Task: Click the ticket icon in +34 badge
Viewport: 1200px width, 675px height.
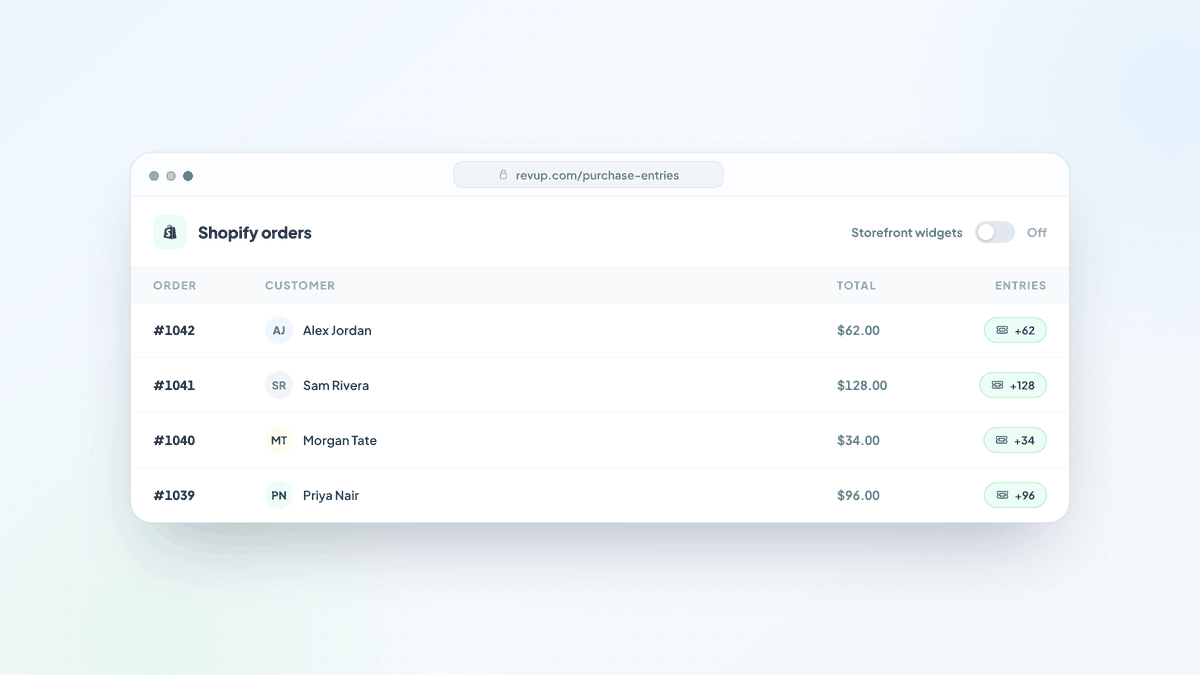Action: click(1002, 440)
